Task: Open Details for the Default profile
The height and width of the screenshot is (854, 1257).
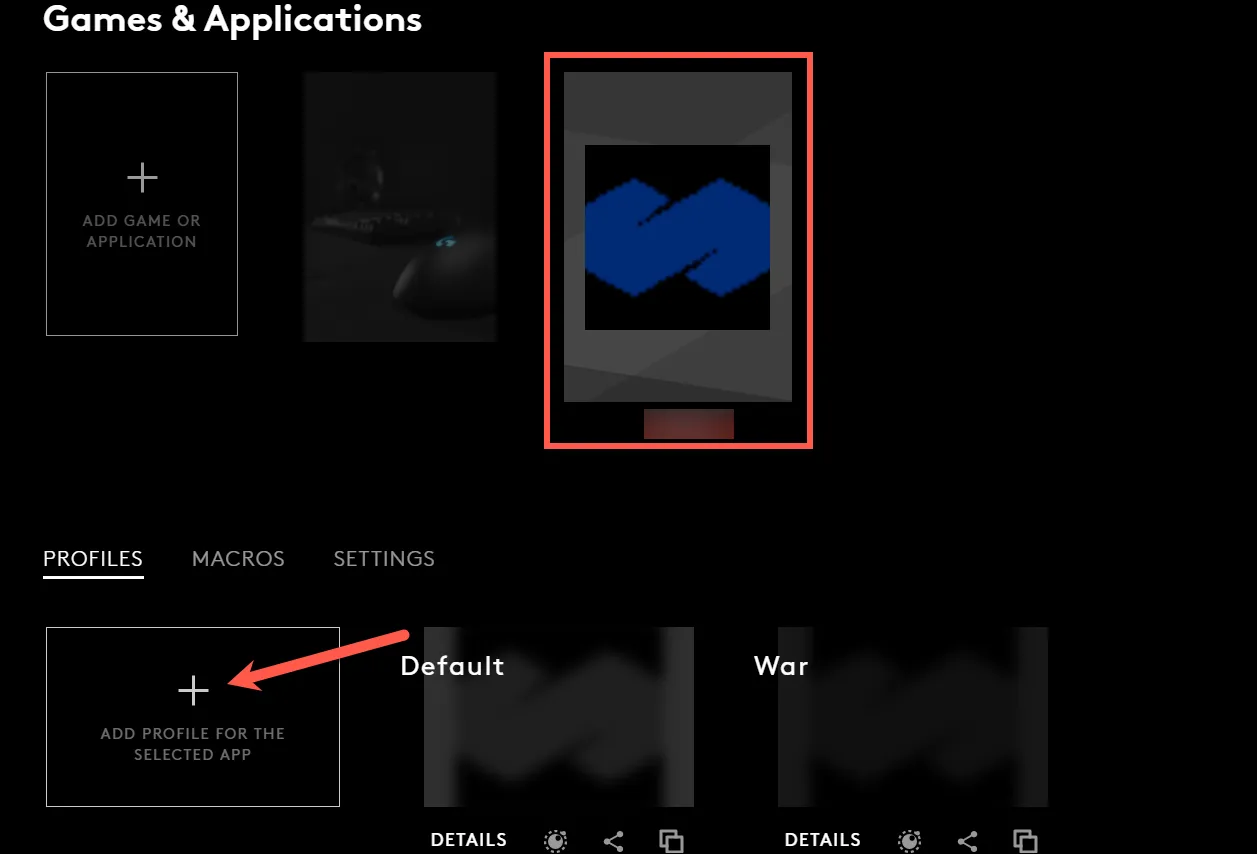Action: pyautogui.click(x=469, y=840)
